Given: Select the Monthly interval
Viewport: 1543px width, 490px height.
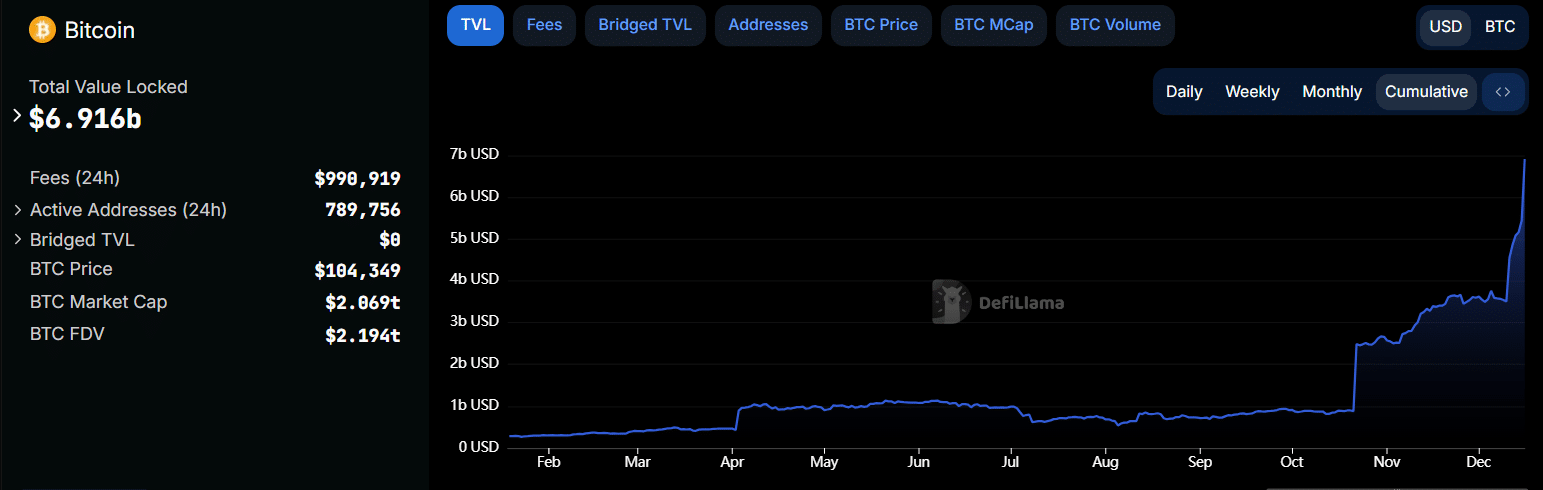Looking at the screenshot, I should pyautogui.click(x=1332, y=92).
